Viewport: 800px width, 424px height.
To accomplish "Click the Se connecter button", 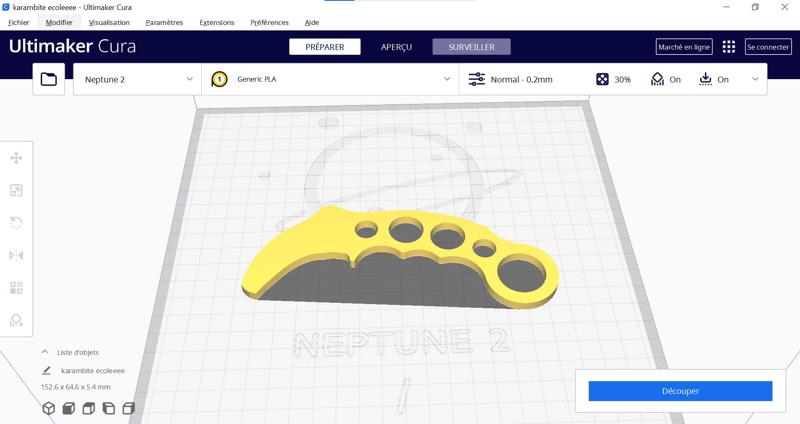I will [768, 47].
